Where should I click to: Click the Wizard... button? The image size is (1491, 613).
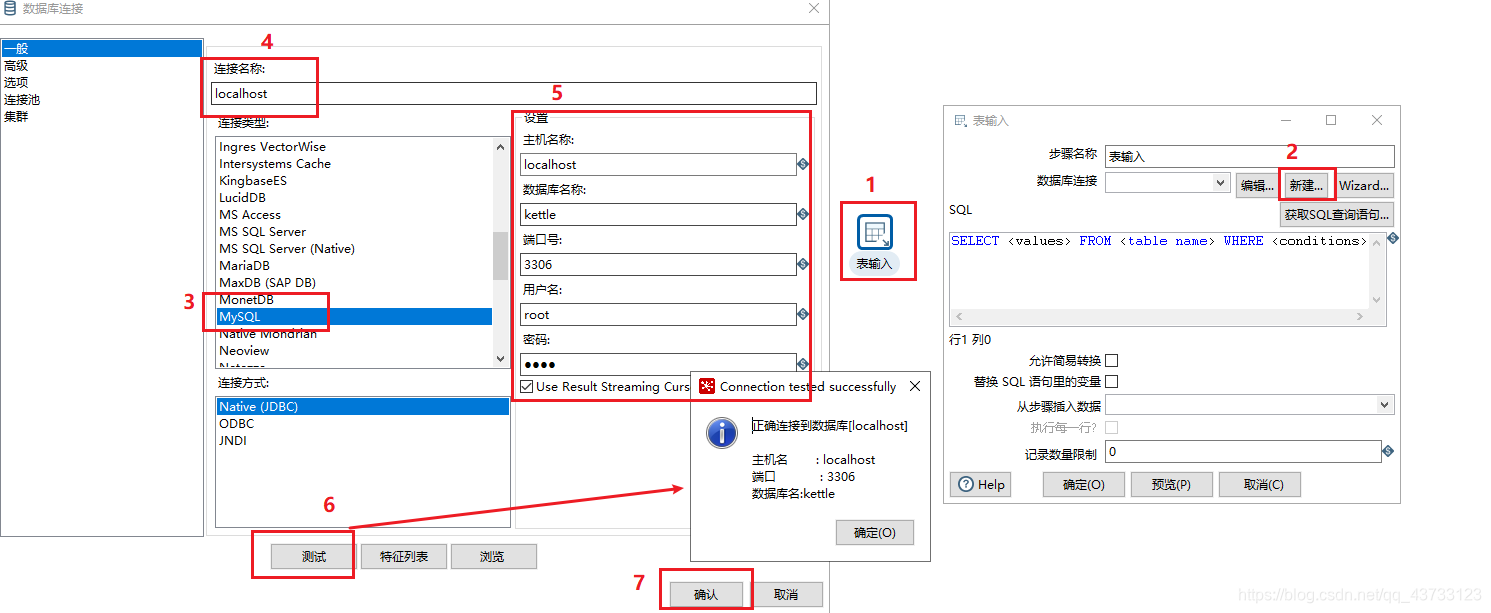pyautogui.click(x=1364, y=185)
